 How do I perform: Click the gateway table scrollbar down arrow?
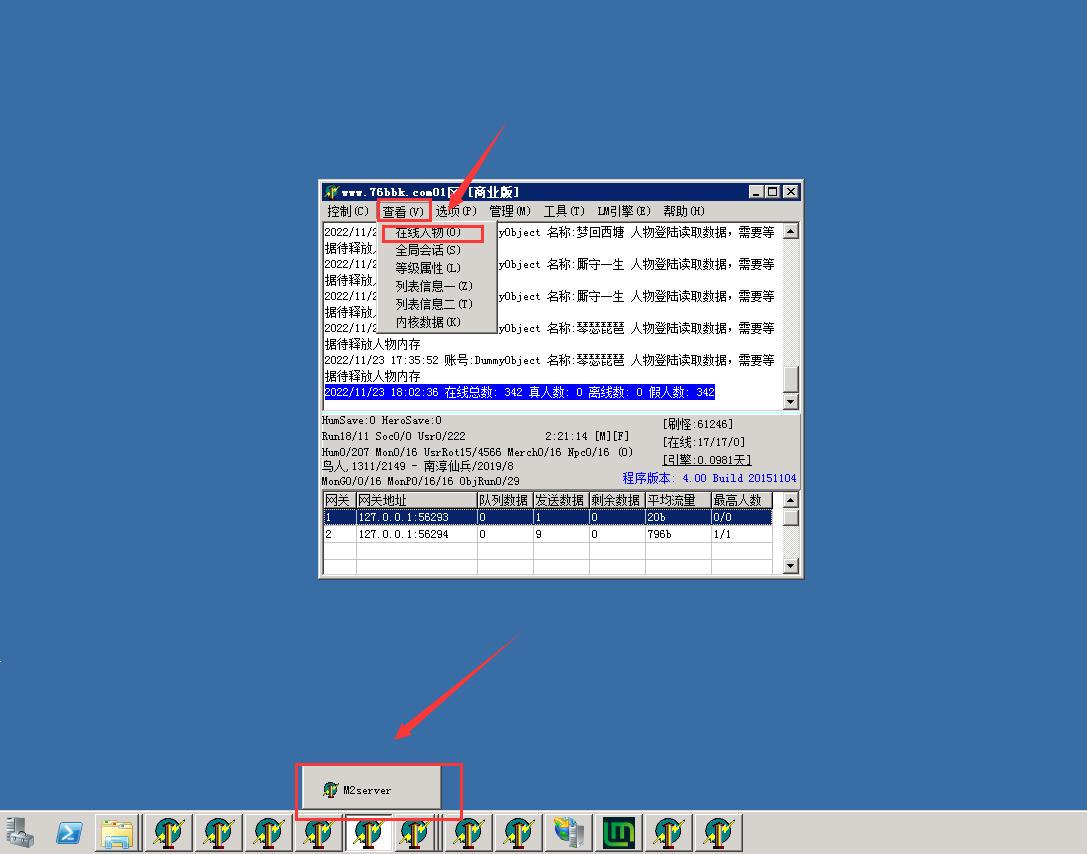point(790,566)
